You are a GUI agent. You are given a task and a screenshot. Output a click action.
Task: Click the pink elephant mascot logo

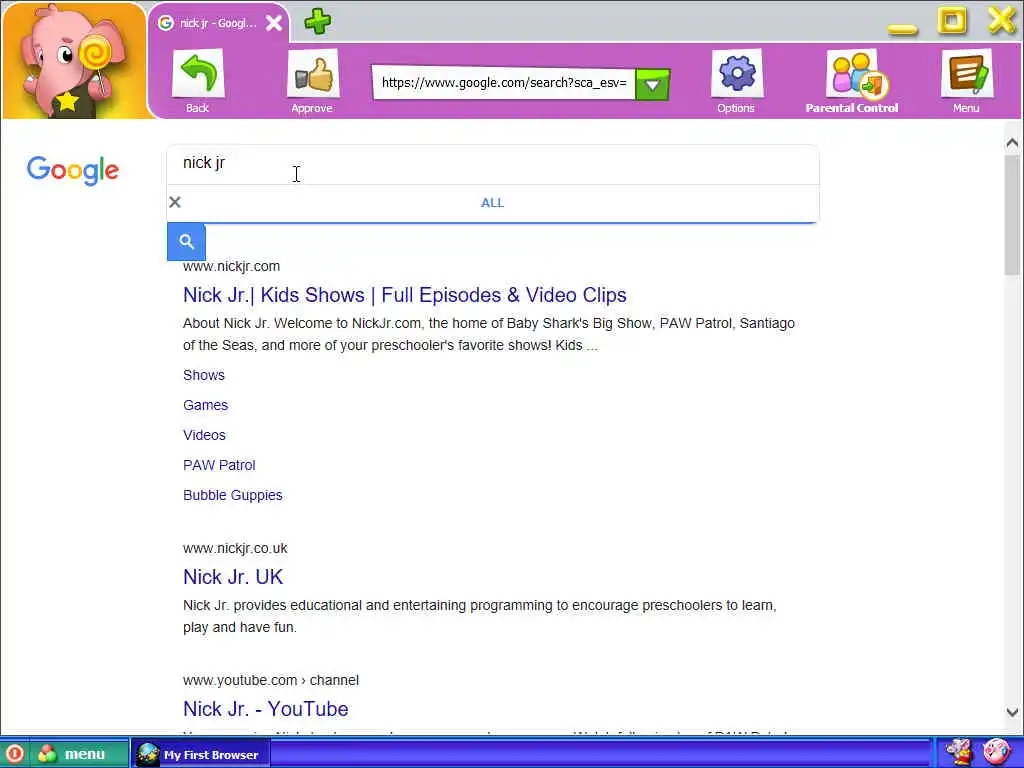74,63
